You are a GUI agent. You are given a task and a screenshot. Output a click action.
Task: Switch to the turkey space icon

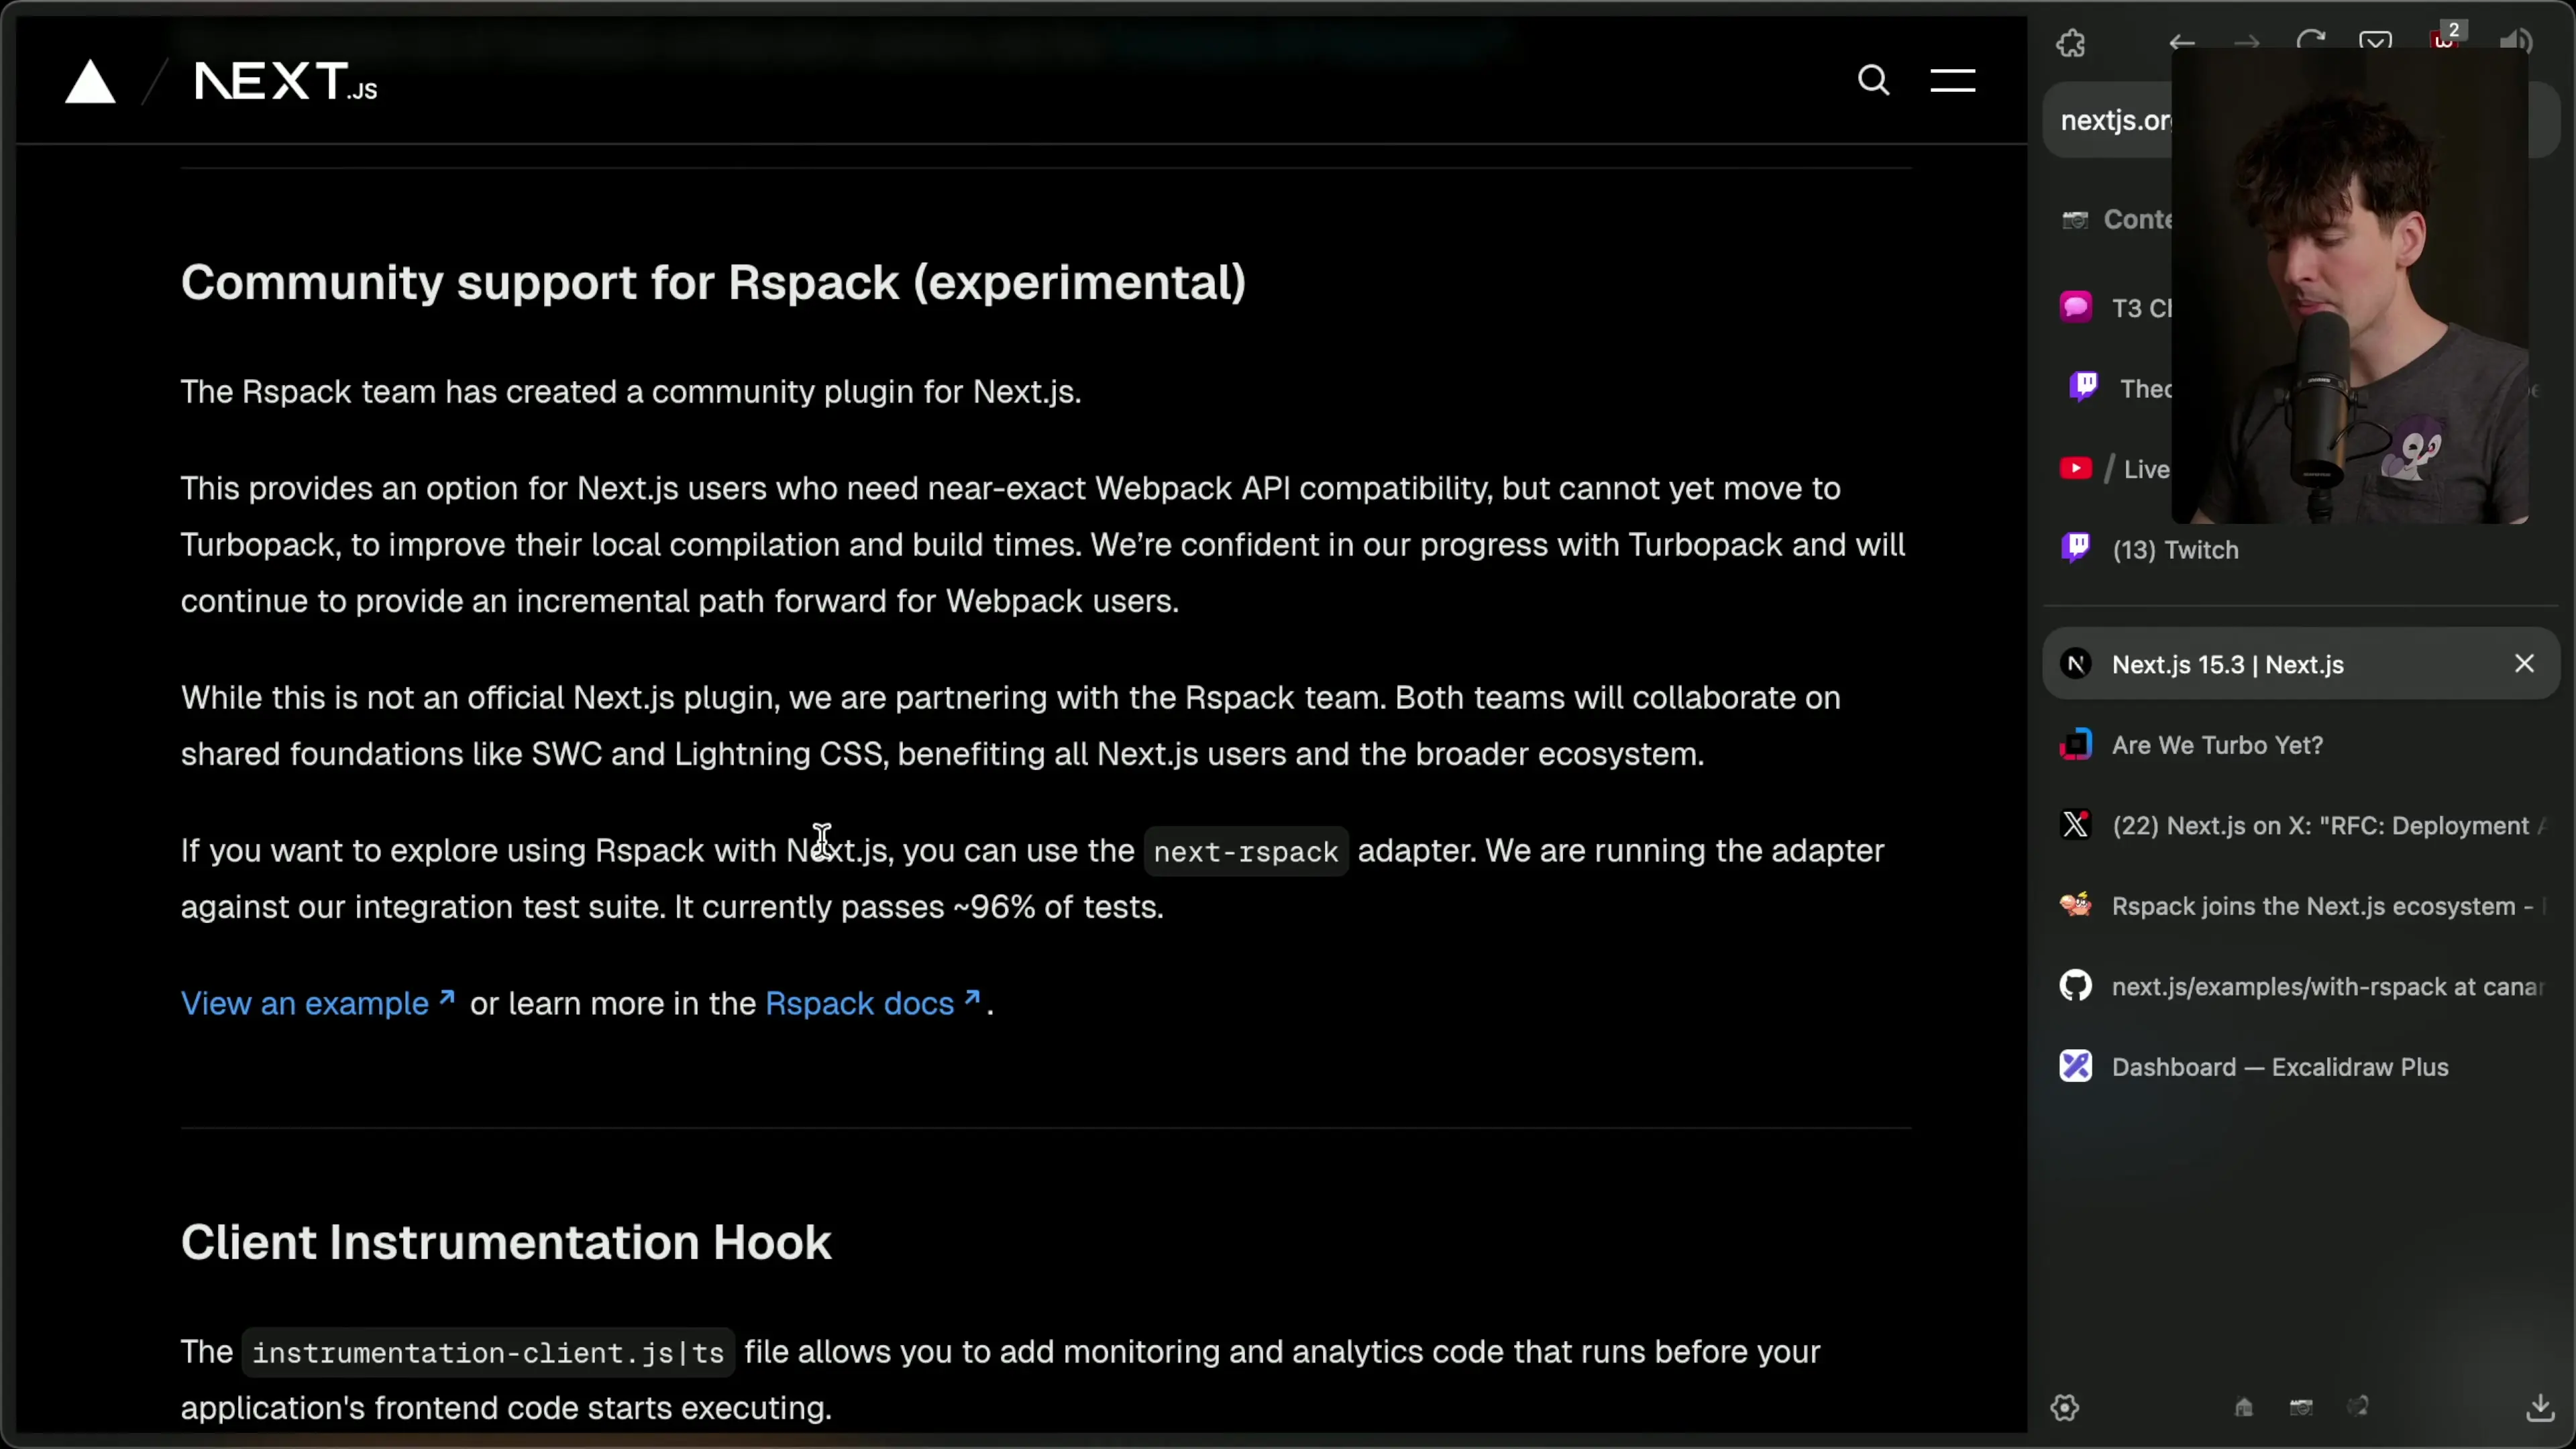pos(2358,1408)
